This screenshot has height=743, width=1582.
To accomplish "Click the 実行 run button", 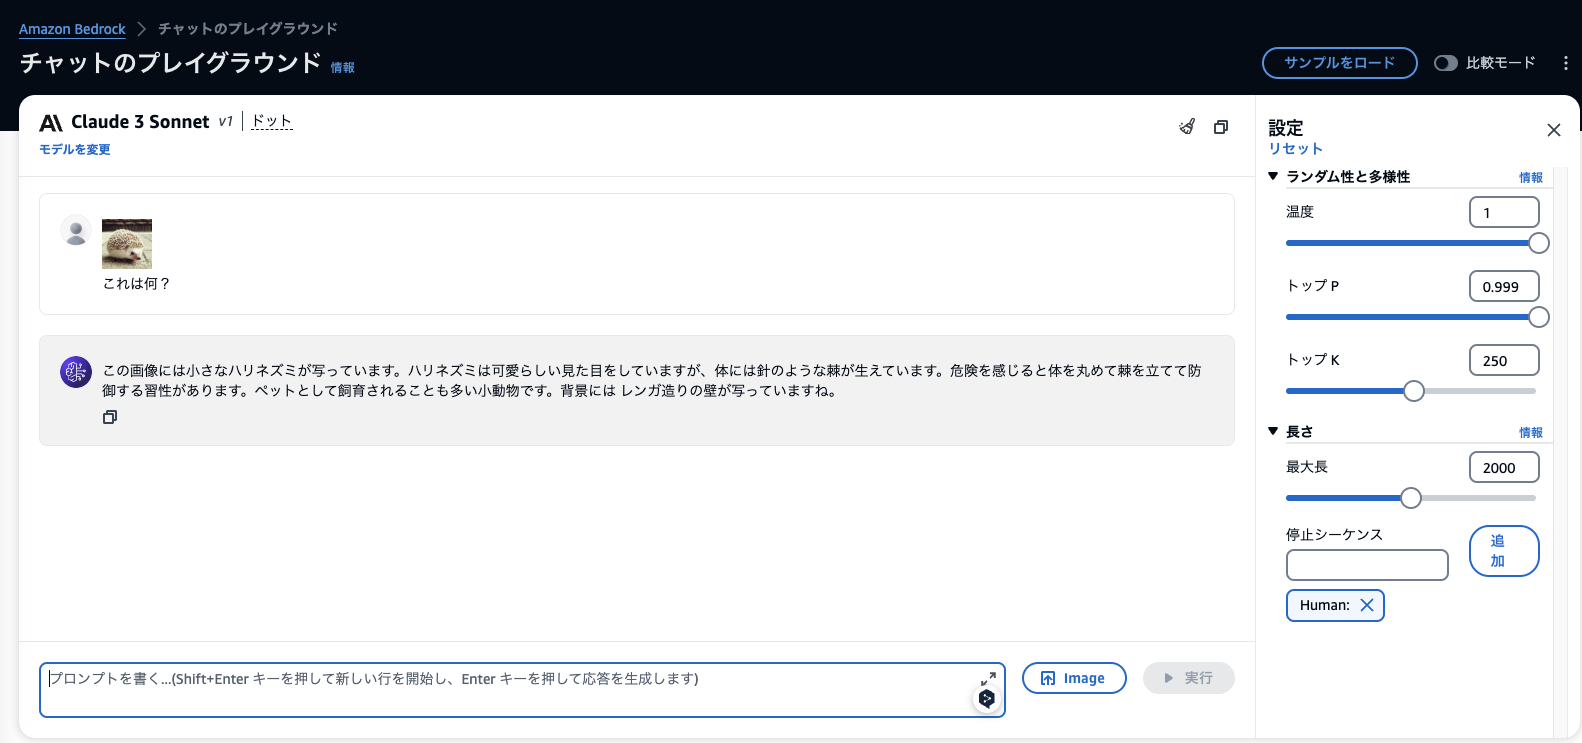I will coord(1189,678).
